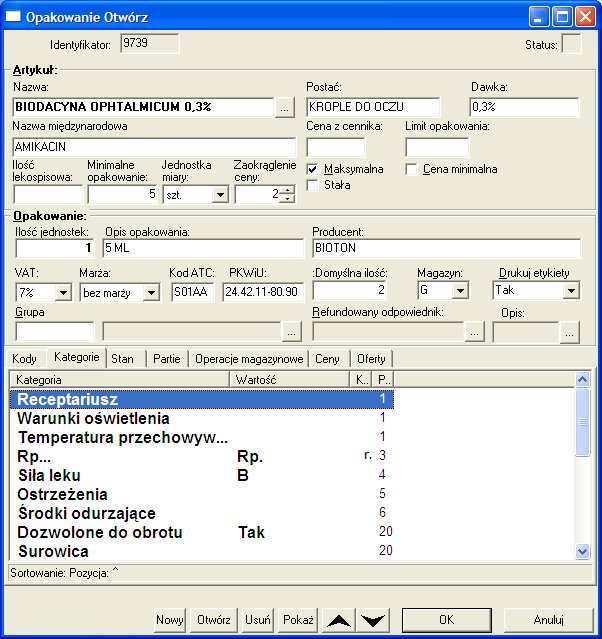Select the Surowica row
This screenshot has width=602, height=639.
(x=202, y=551)
